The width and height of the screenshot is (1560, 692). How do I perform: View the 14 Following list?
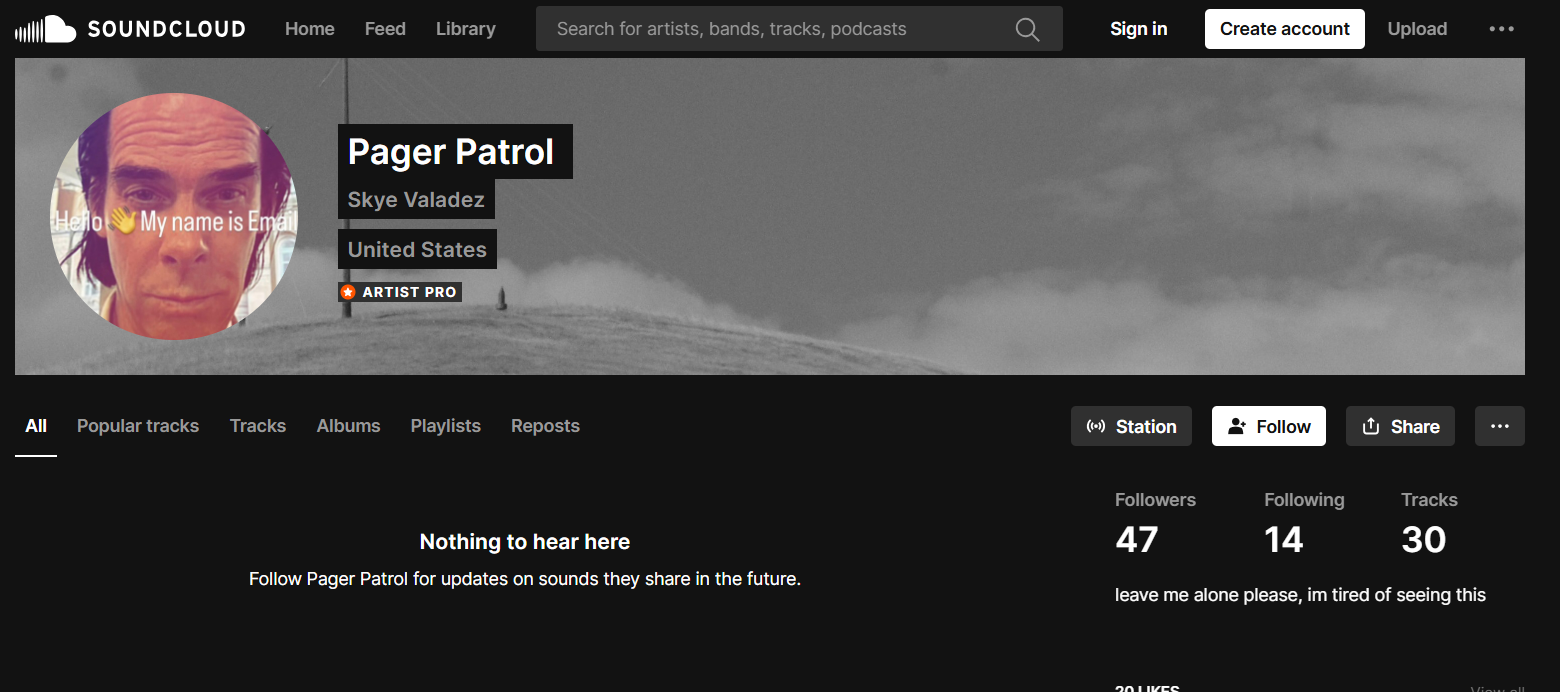pos(1304,524)
